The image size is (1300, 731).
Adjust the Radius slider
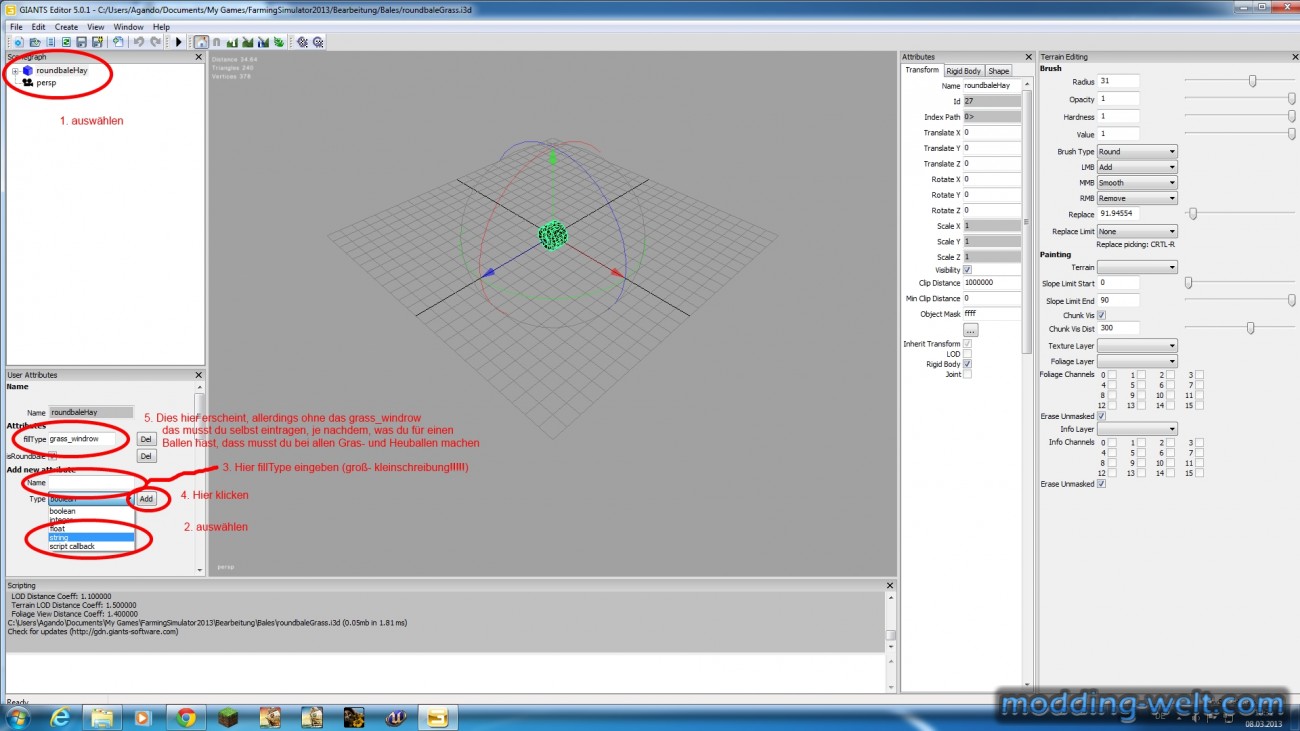(1252, 81)
